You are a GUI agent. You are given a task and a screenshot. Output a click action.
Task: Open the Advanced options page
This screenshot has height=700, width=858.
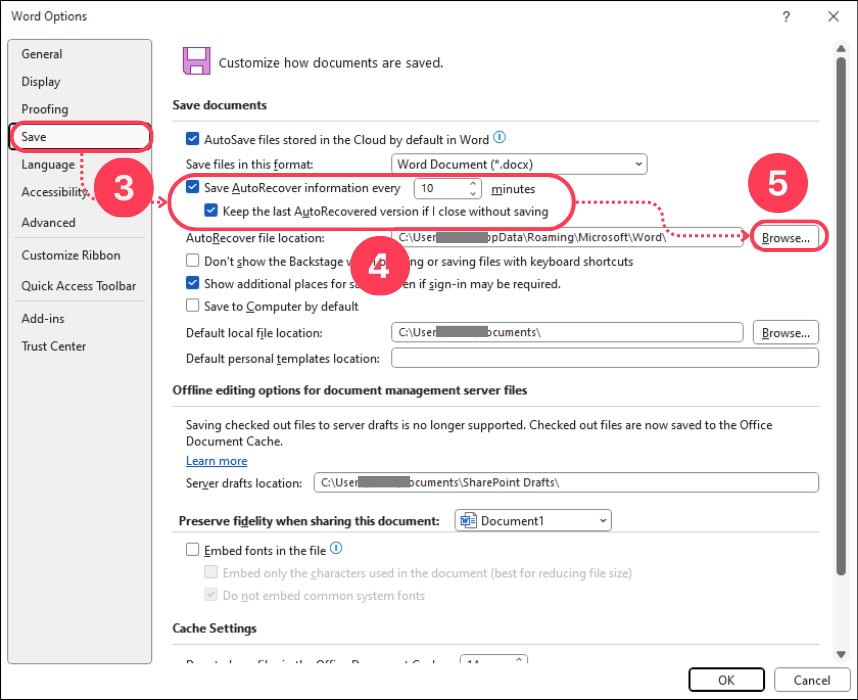tap(47, 222)
